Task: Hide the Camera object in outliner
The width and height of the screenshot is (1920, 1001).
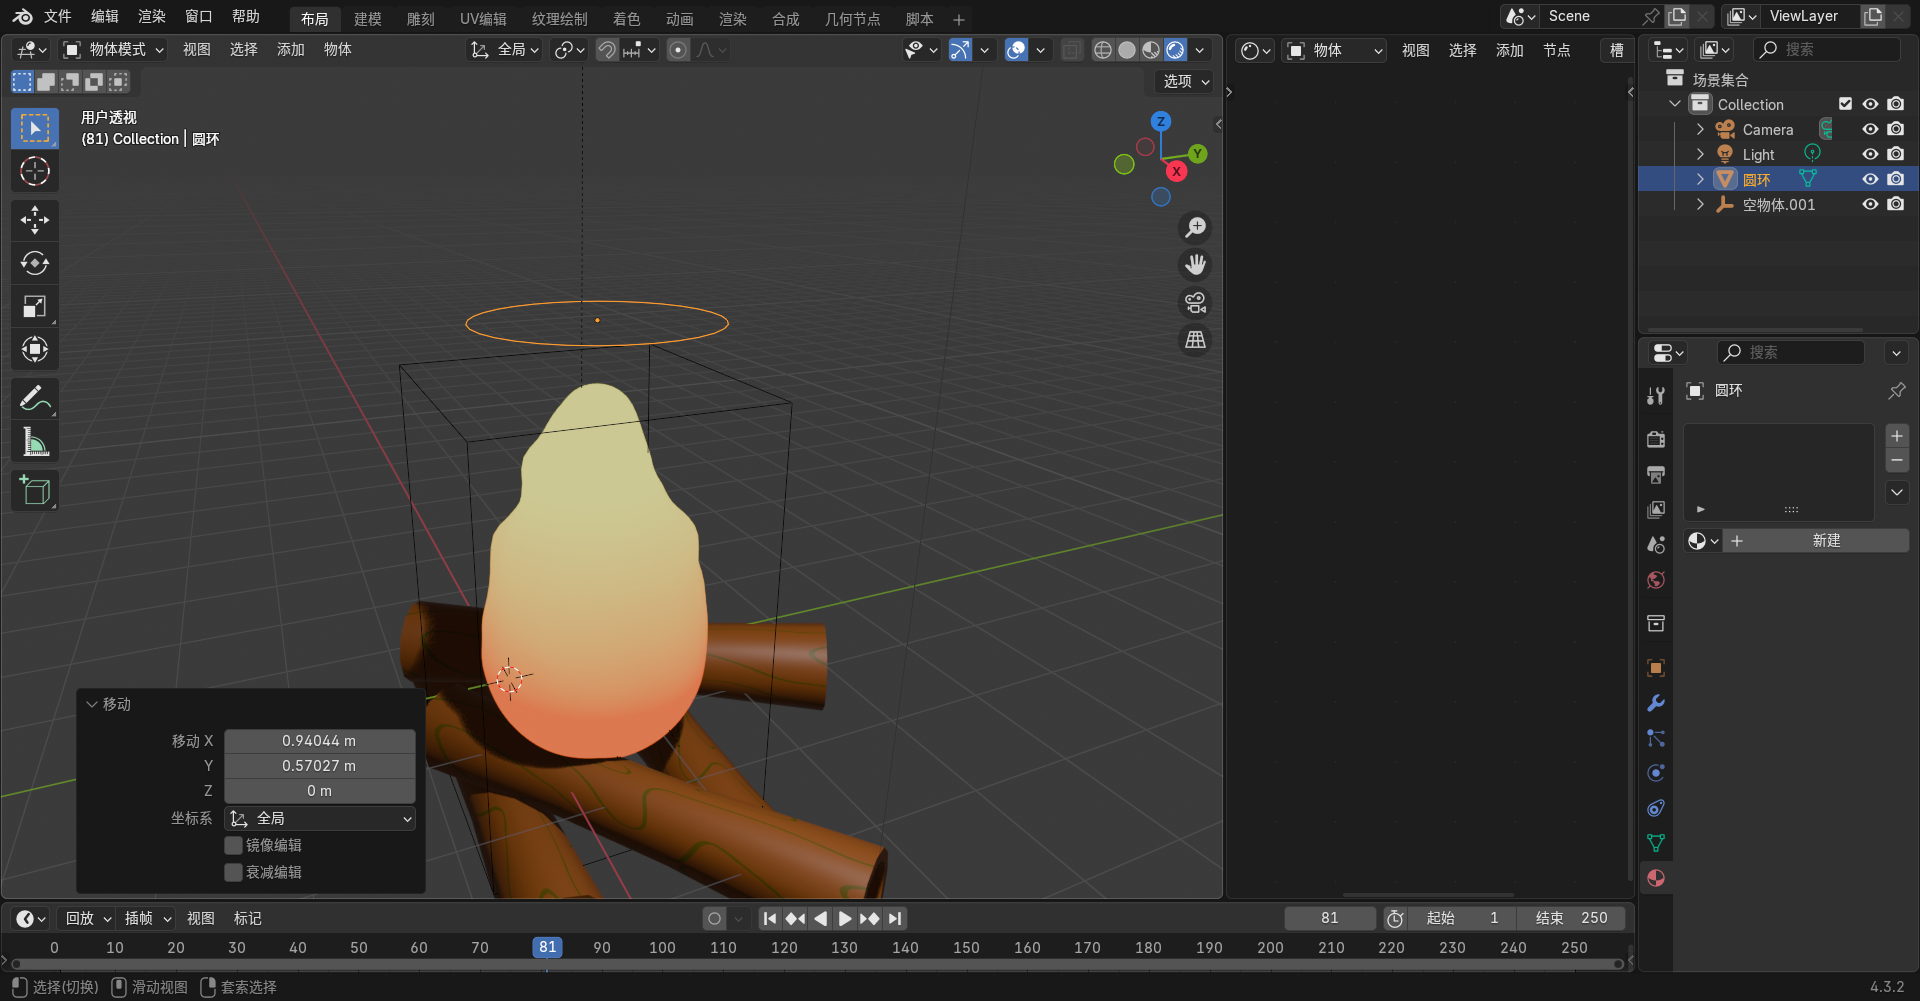Action: pos(1870,129)
